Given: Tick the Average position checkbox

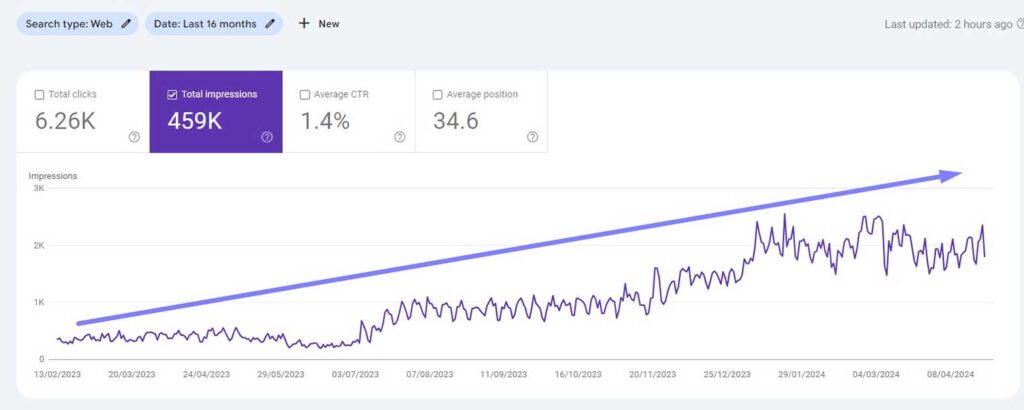Looking at the screenshot, I should (438, 95).
